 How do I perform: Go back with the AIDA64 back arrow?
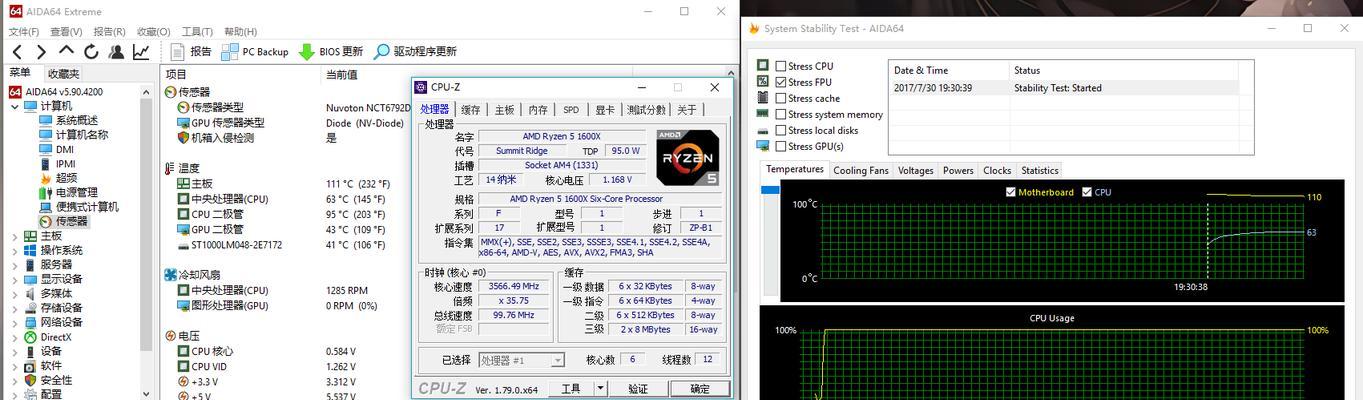click(17, 52)
